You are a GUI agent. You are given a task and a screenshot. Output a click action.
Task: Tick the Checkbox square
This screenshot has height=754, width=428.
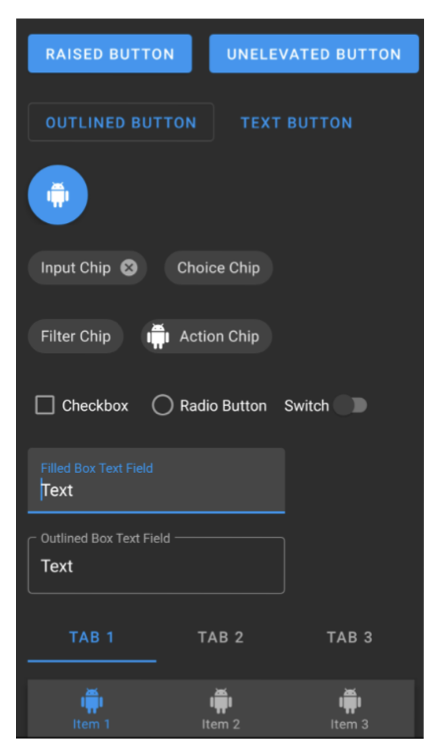pyautogui.click(x=45, y=405)
